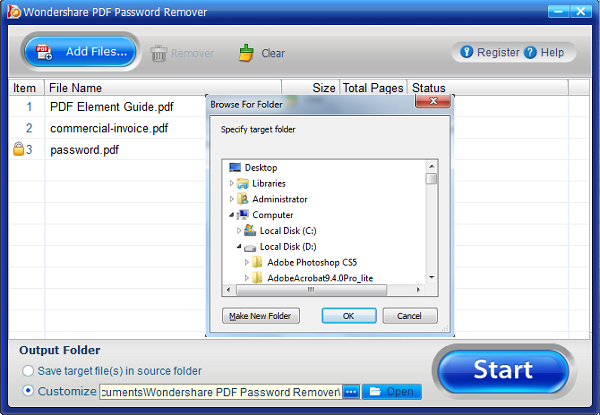
Task: Click the Clear broom icon
Action: click(x=247, y=53)
